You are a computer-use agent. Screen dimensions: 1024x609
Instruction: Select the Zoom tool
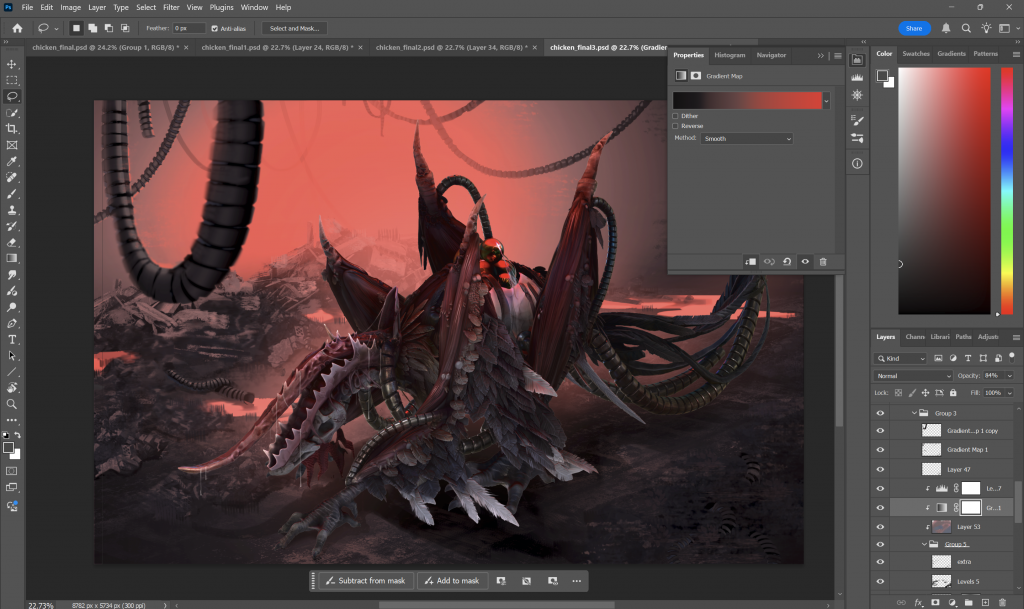pyautogui.click(x=12, y=404)
